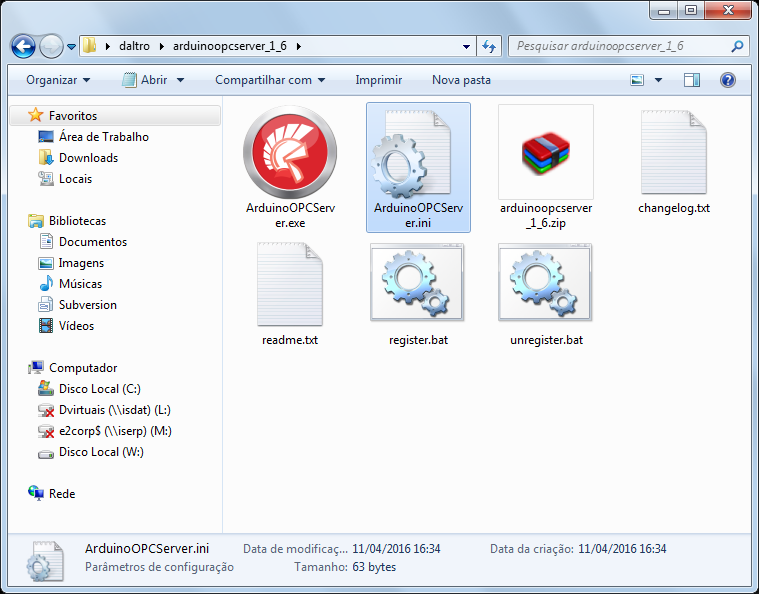Image resolution: width=759 pixels, height=594 pixels.
Task: Select the changelog.txt file icon
Action: tap(673, 152)
